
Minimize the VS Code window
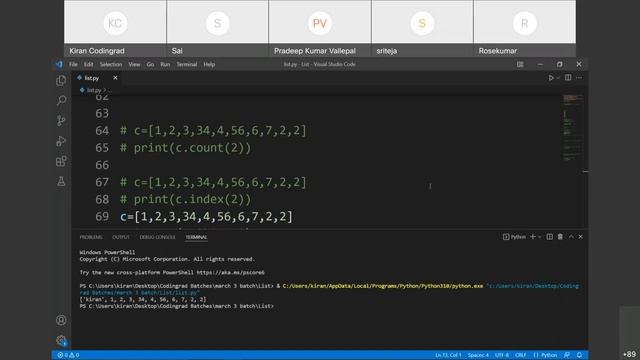tap(540, 64)
